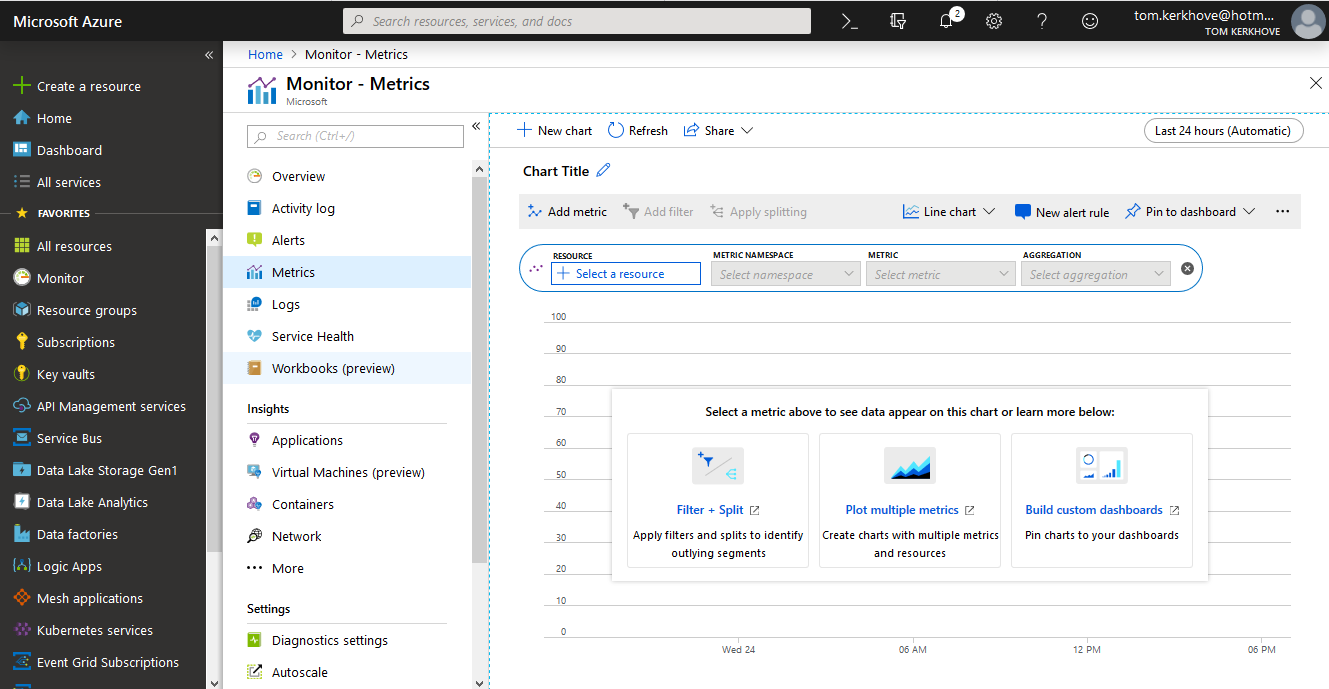Screen dimensions: 1329x689
Task: Open Applications under Insights
Action: [347, 440]
